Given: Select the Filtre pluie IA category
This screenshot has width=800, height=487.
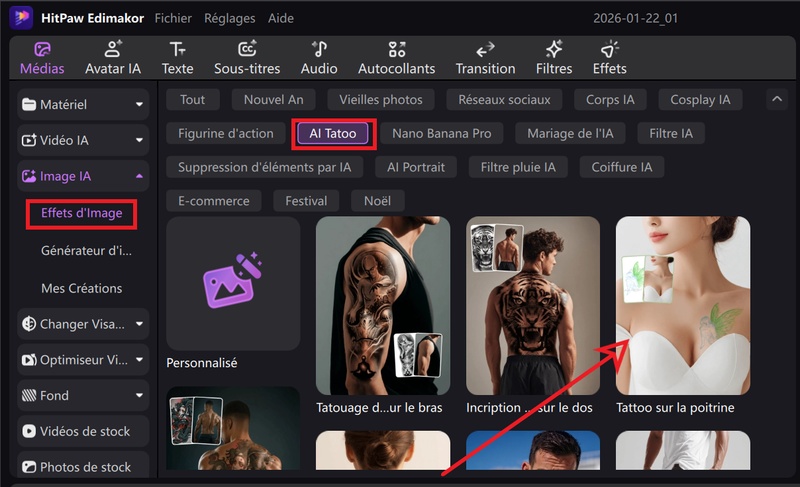Looking at the screenshot, I should (x=518, y=167).
